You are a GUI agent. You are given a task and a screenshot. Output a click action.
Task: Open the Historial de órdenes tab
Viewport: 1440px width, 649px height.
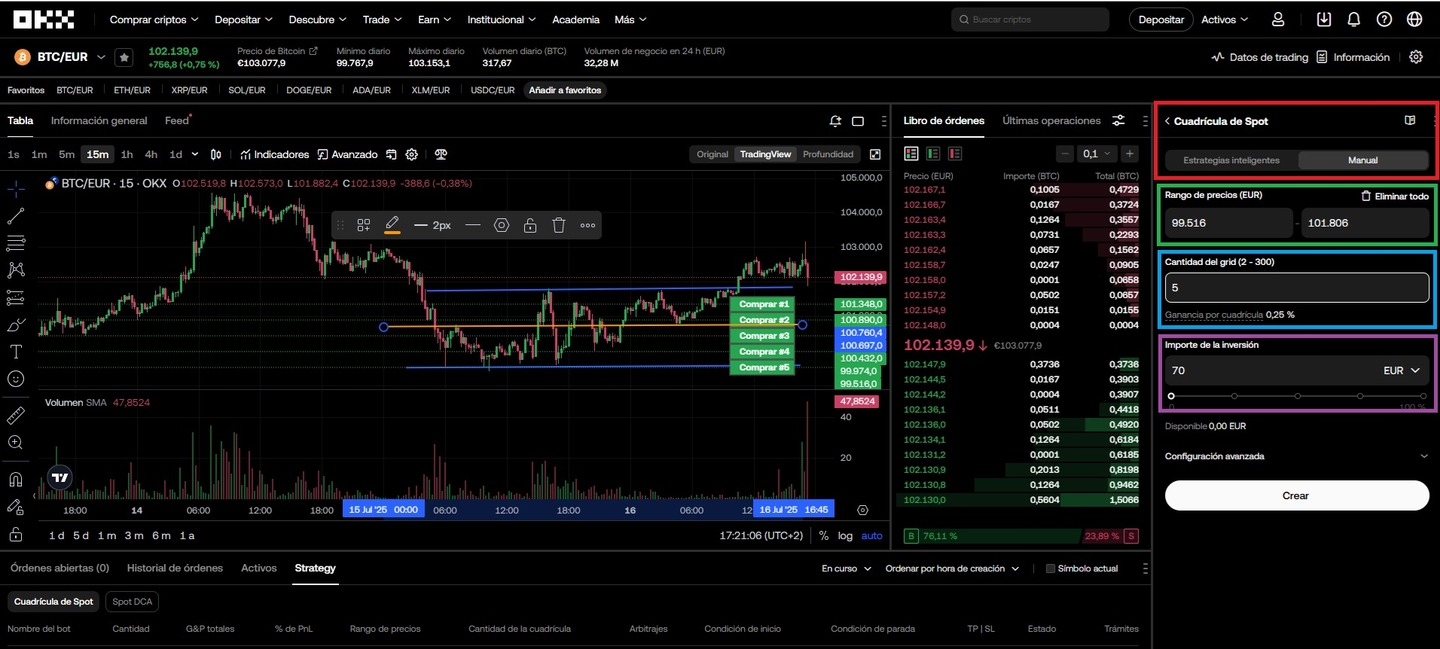click(175, 568)
